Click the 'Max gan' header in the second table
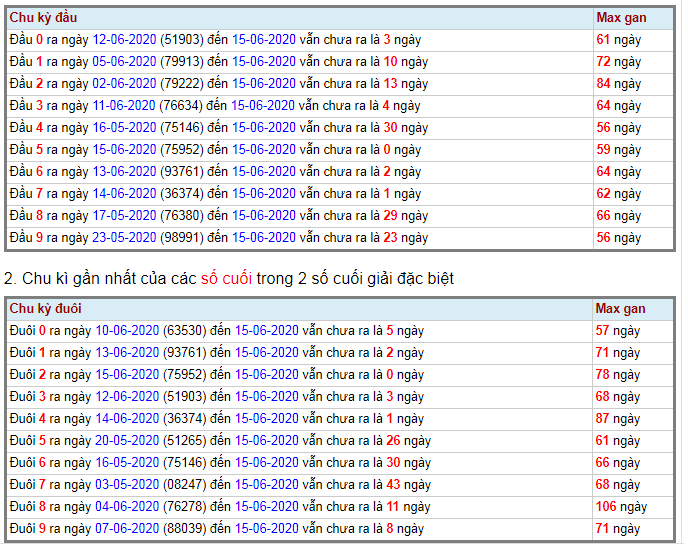This screenshot has height=552, width=694. coord(620,309)
